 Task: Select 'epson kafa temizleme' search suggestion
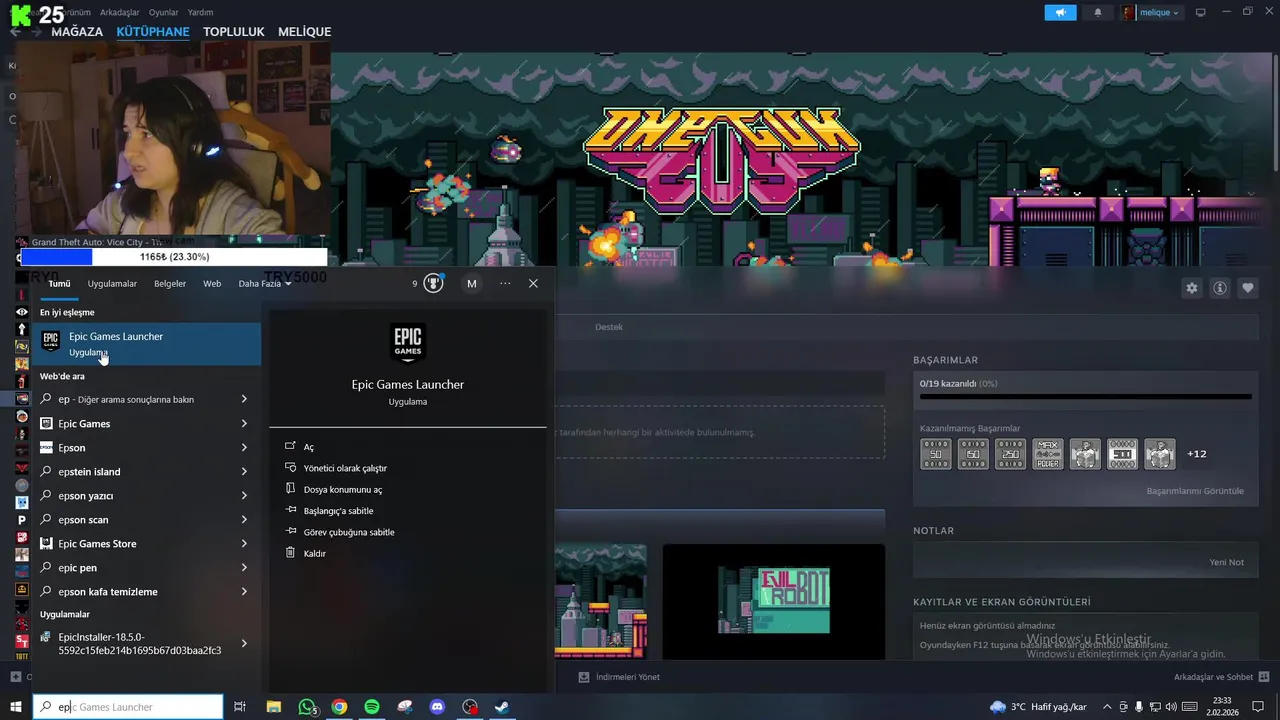tap(146, 591)
